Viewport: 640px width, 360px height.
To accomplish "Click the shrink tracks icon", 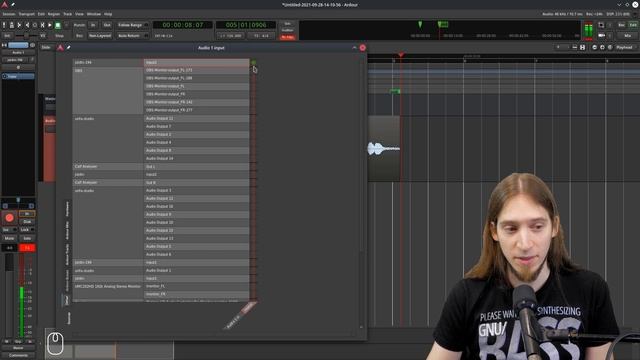I will pos(575,47).
